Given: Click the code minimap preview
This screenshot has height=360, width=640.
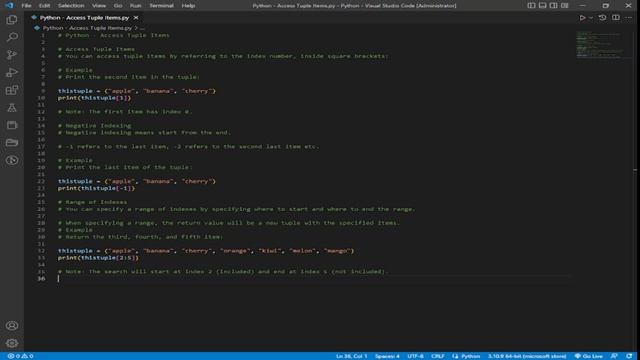Looking at the screenshot, I should point(600,45).
